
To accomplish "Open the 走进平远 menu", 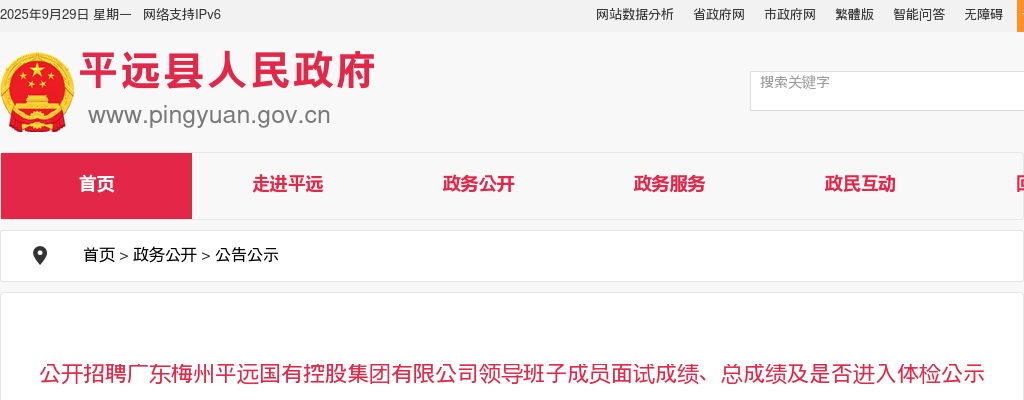I will (x=288, y=184).
